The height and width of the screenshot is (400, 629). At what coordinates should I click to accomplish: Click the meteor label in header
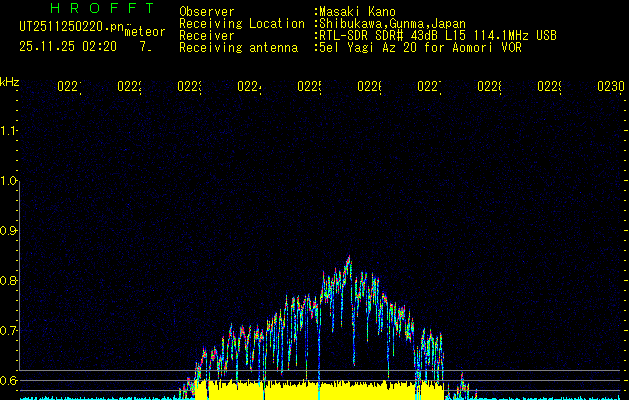[145, 32]
